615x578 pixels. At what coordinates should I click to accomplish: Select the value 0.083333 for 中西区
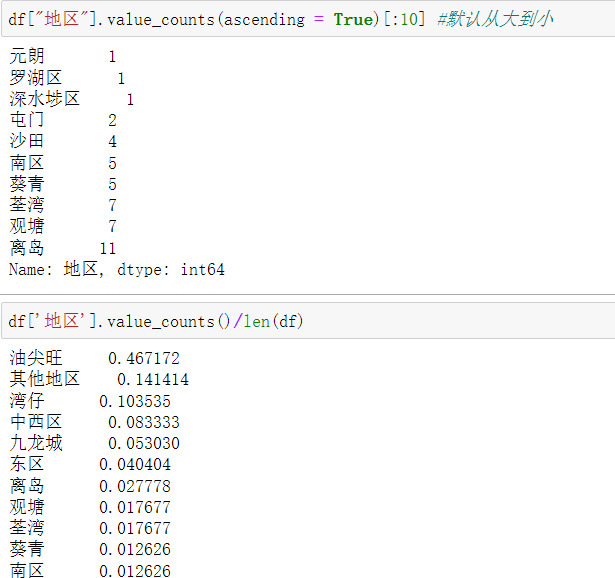144,422
